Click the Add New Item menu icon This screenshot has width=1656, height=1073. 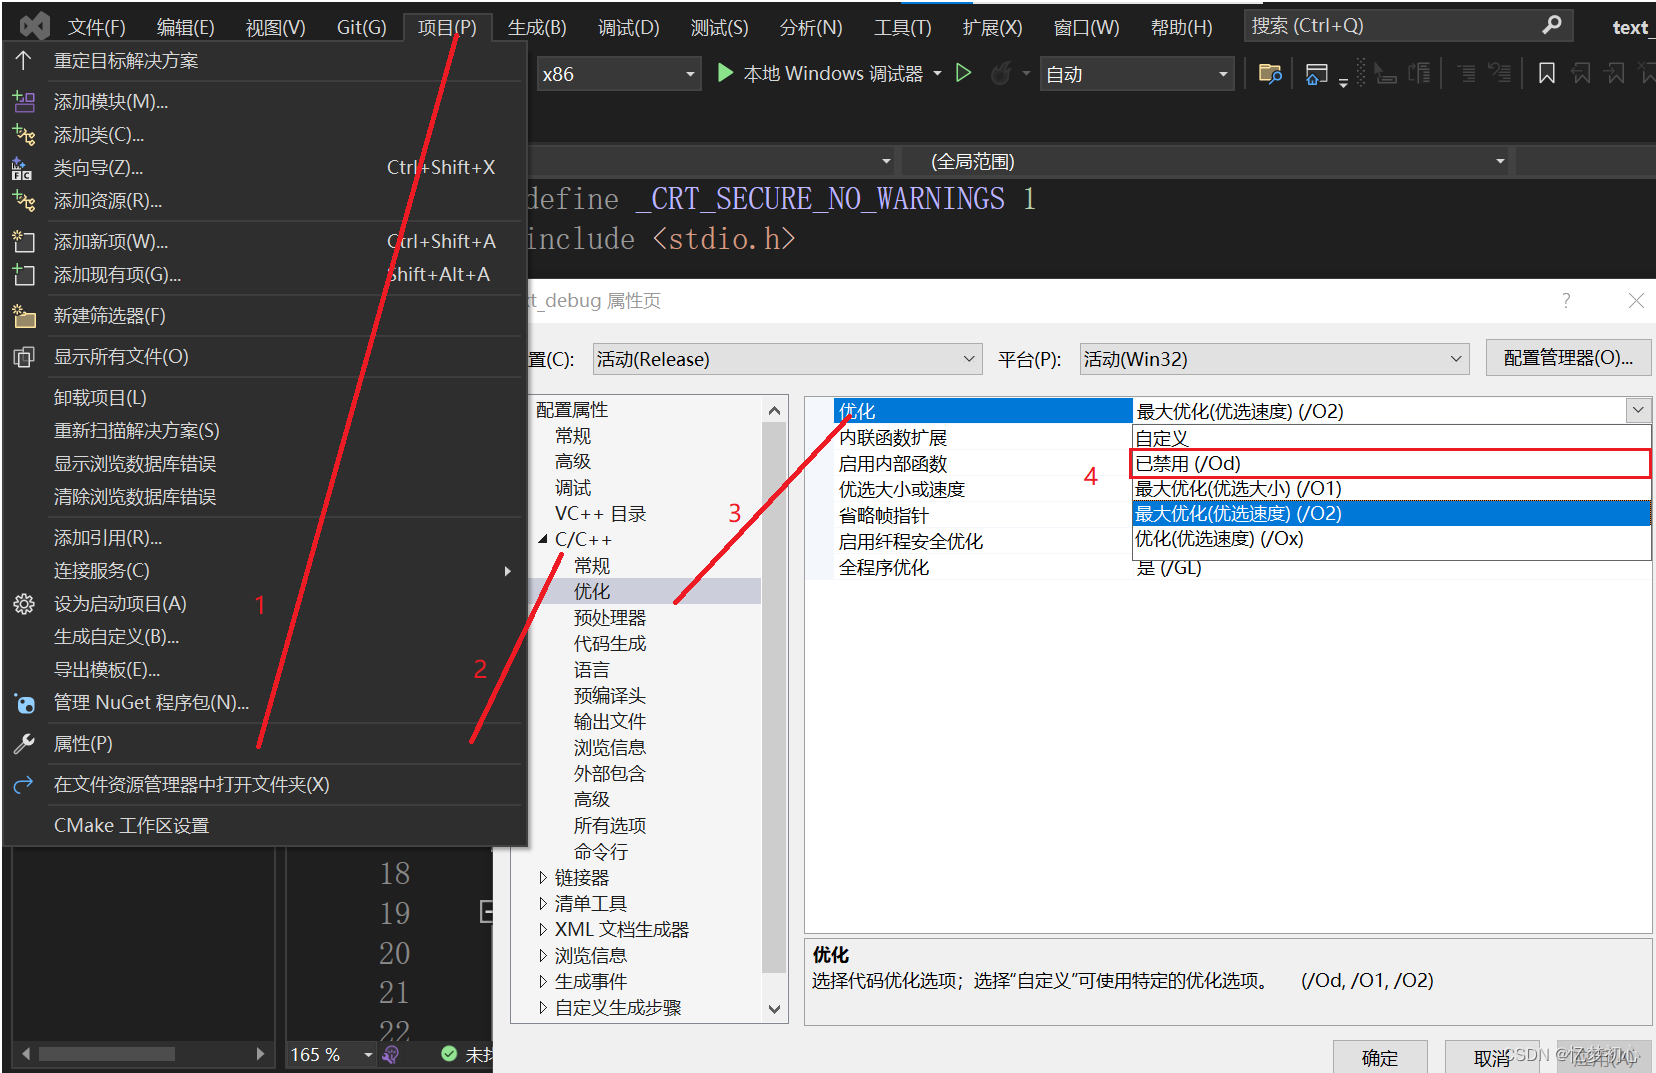point(24,241)
